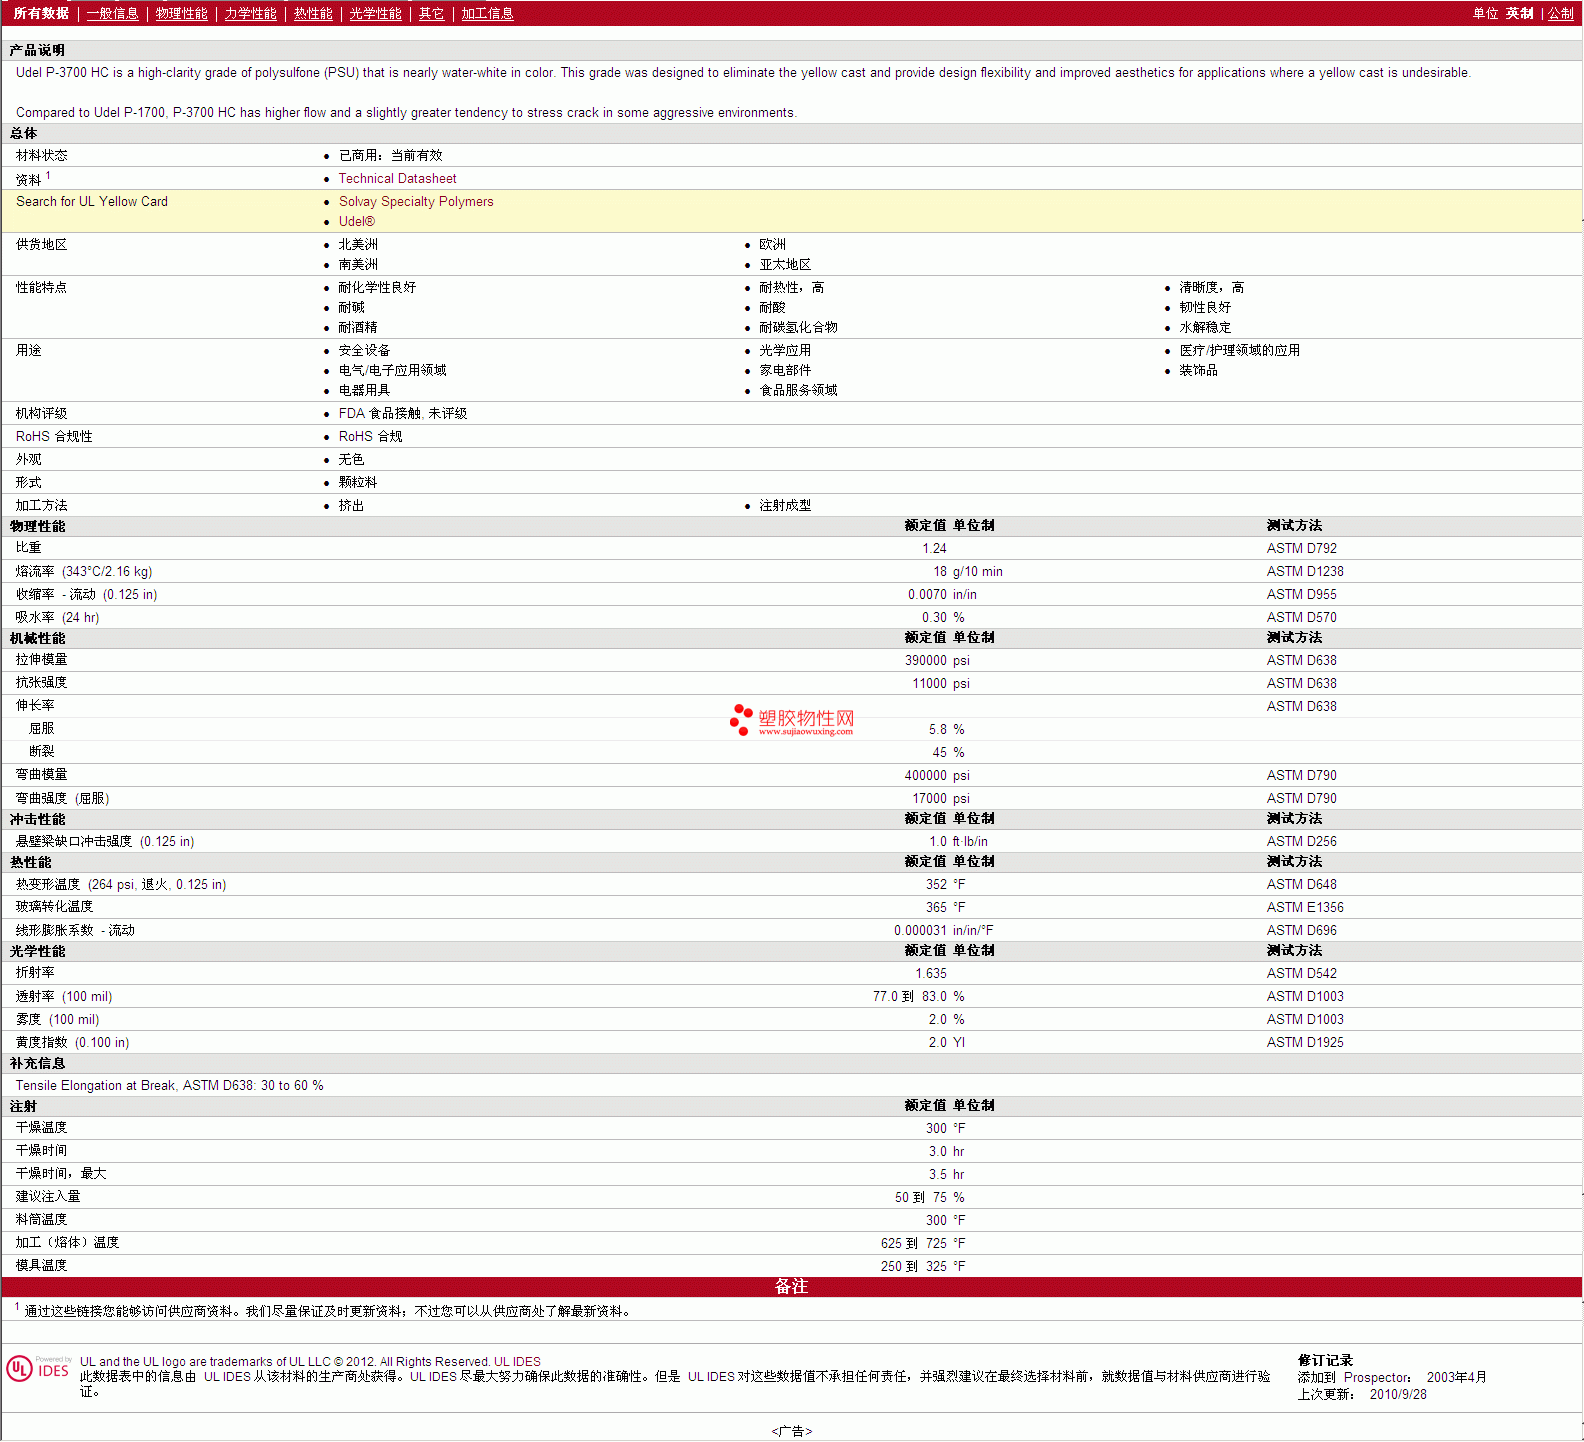Click the 玻璃转化温度 row label
The image size is (1584, 1442).
tap(54, 906)
